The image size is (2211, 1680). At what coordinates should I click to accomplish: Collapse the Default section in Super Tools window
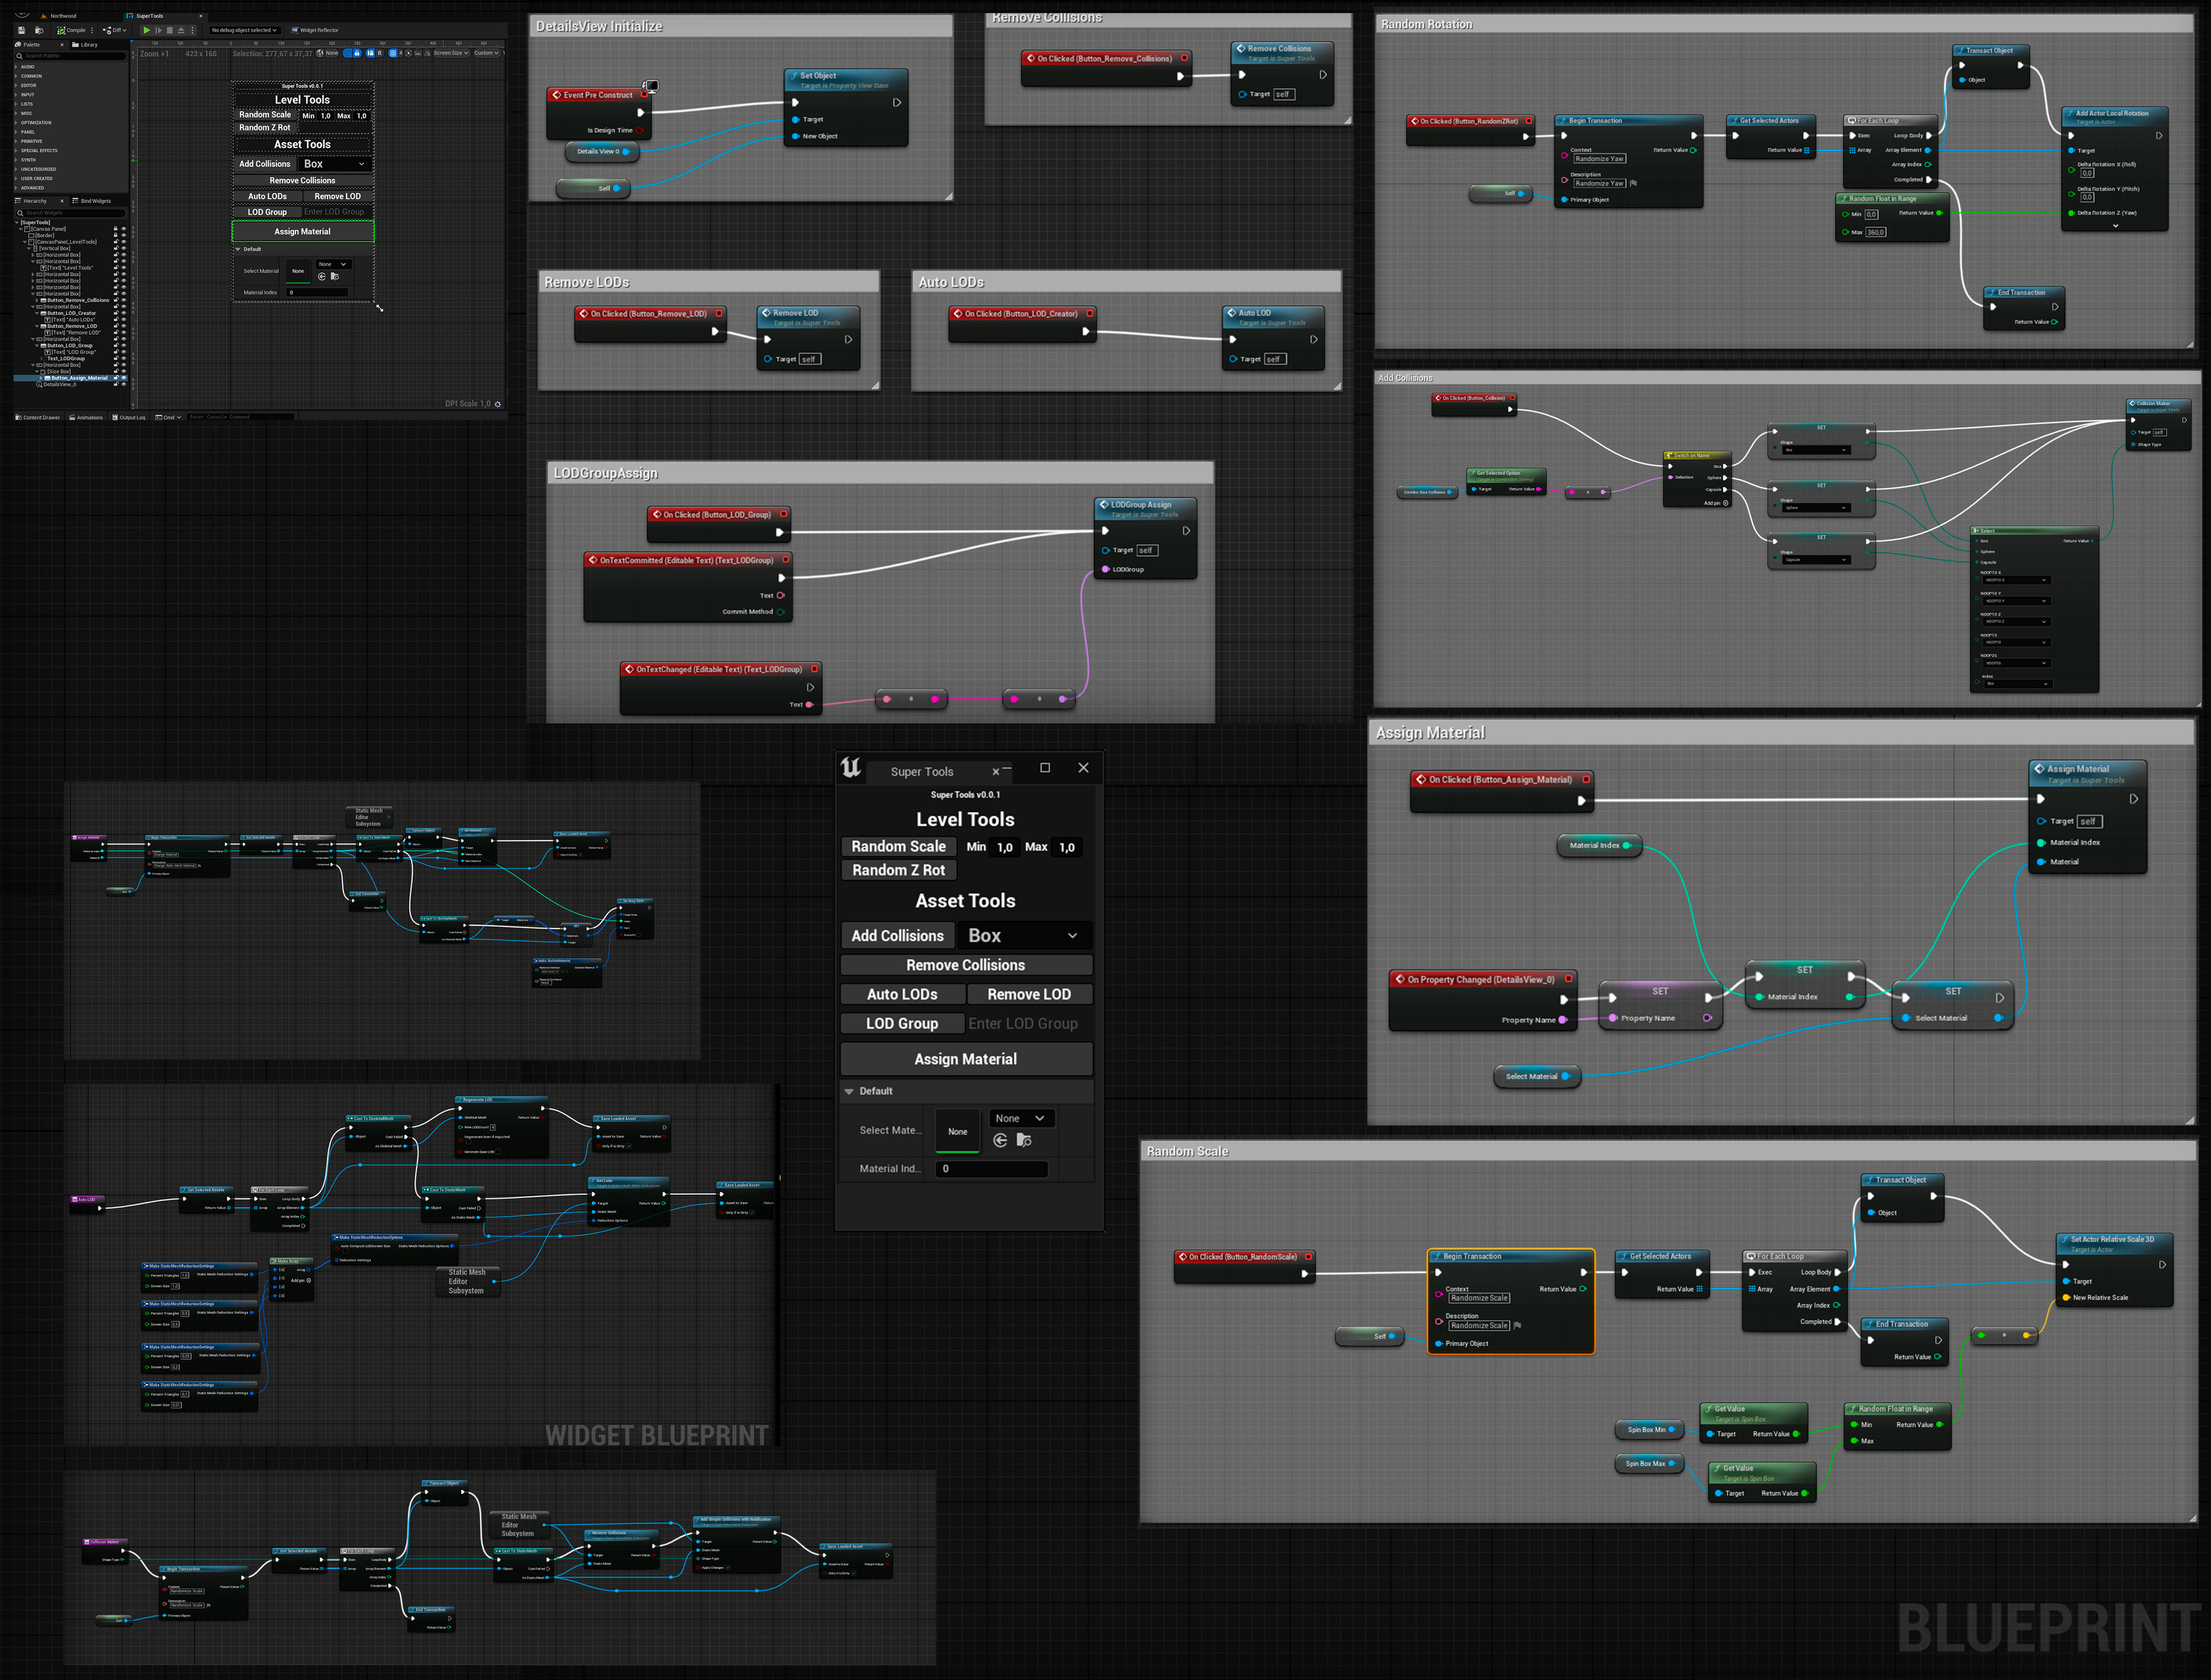point(849,1091)
